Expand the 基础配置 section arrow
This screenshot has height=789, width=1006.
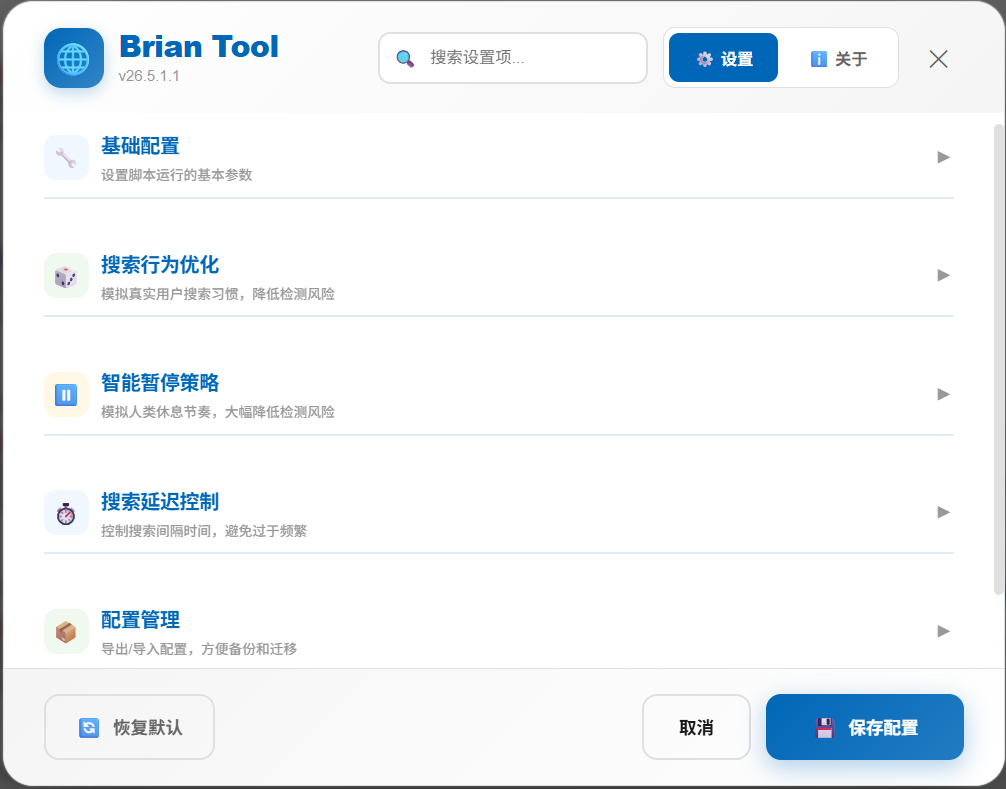(943, 157)
